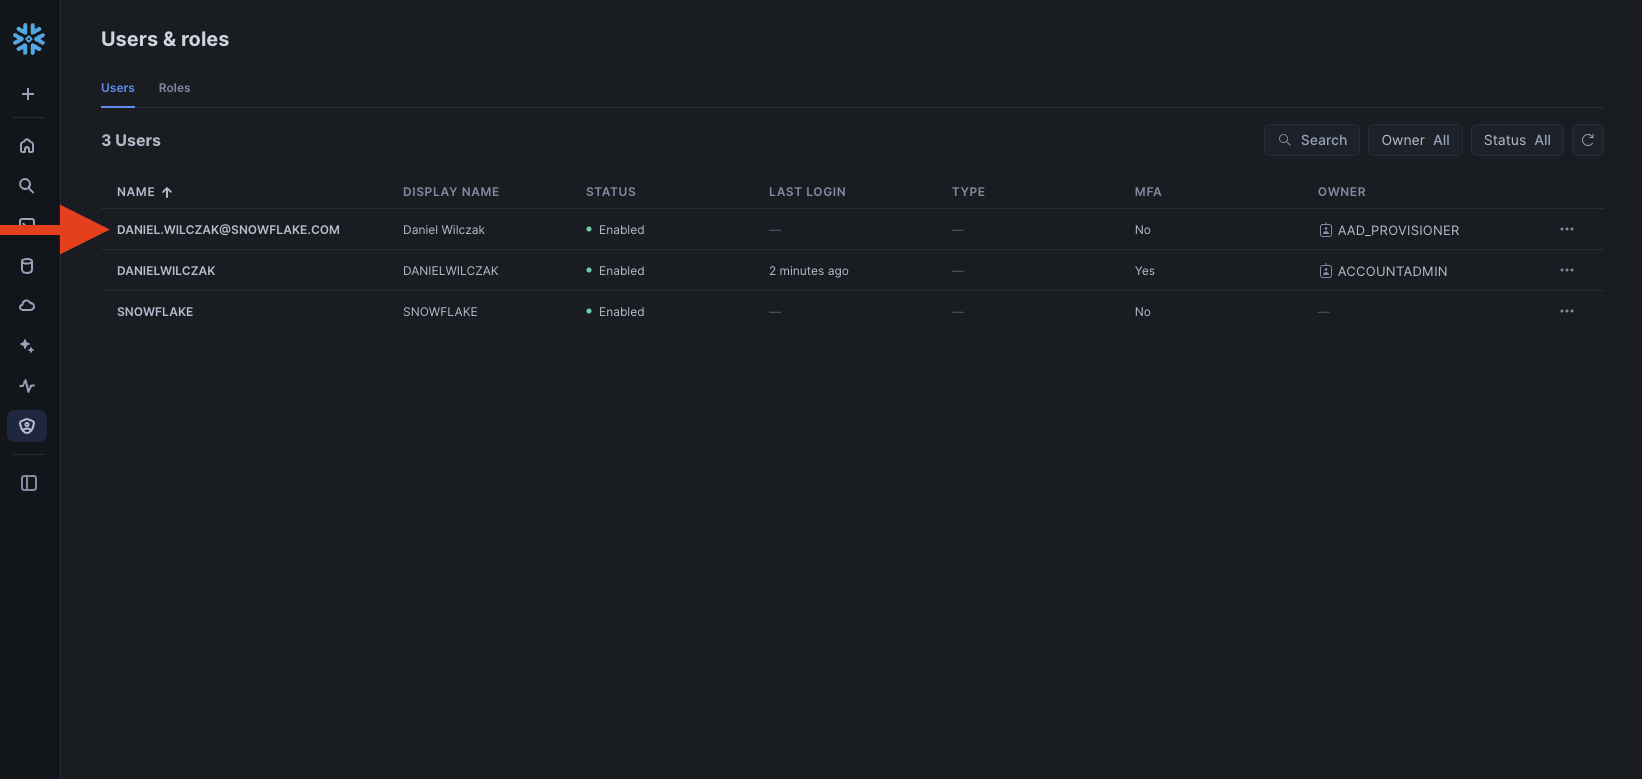Click the Snowflake logo icon
The height and width of the screenshot is (779, 1642).
[29, 39]
